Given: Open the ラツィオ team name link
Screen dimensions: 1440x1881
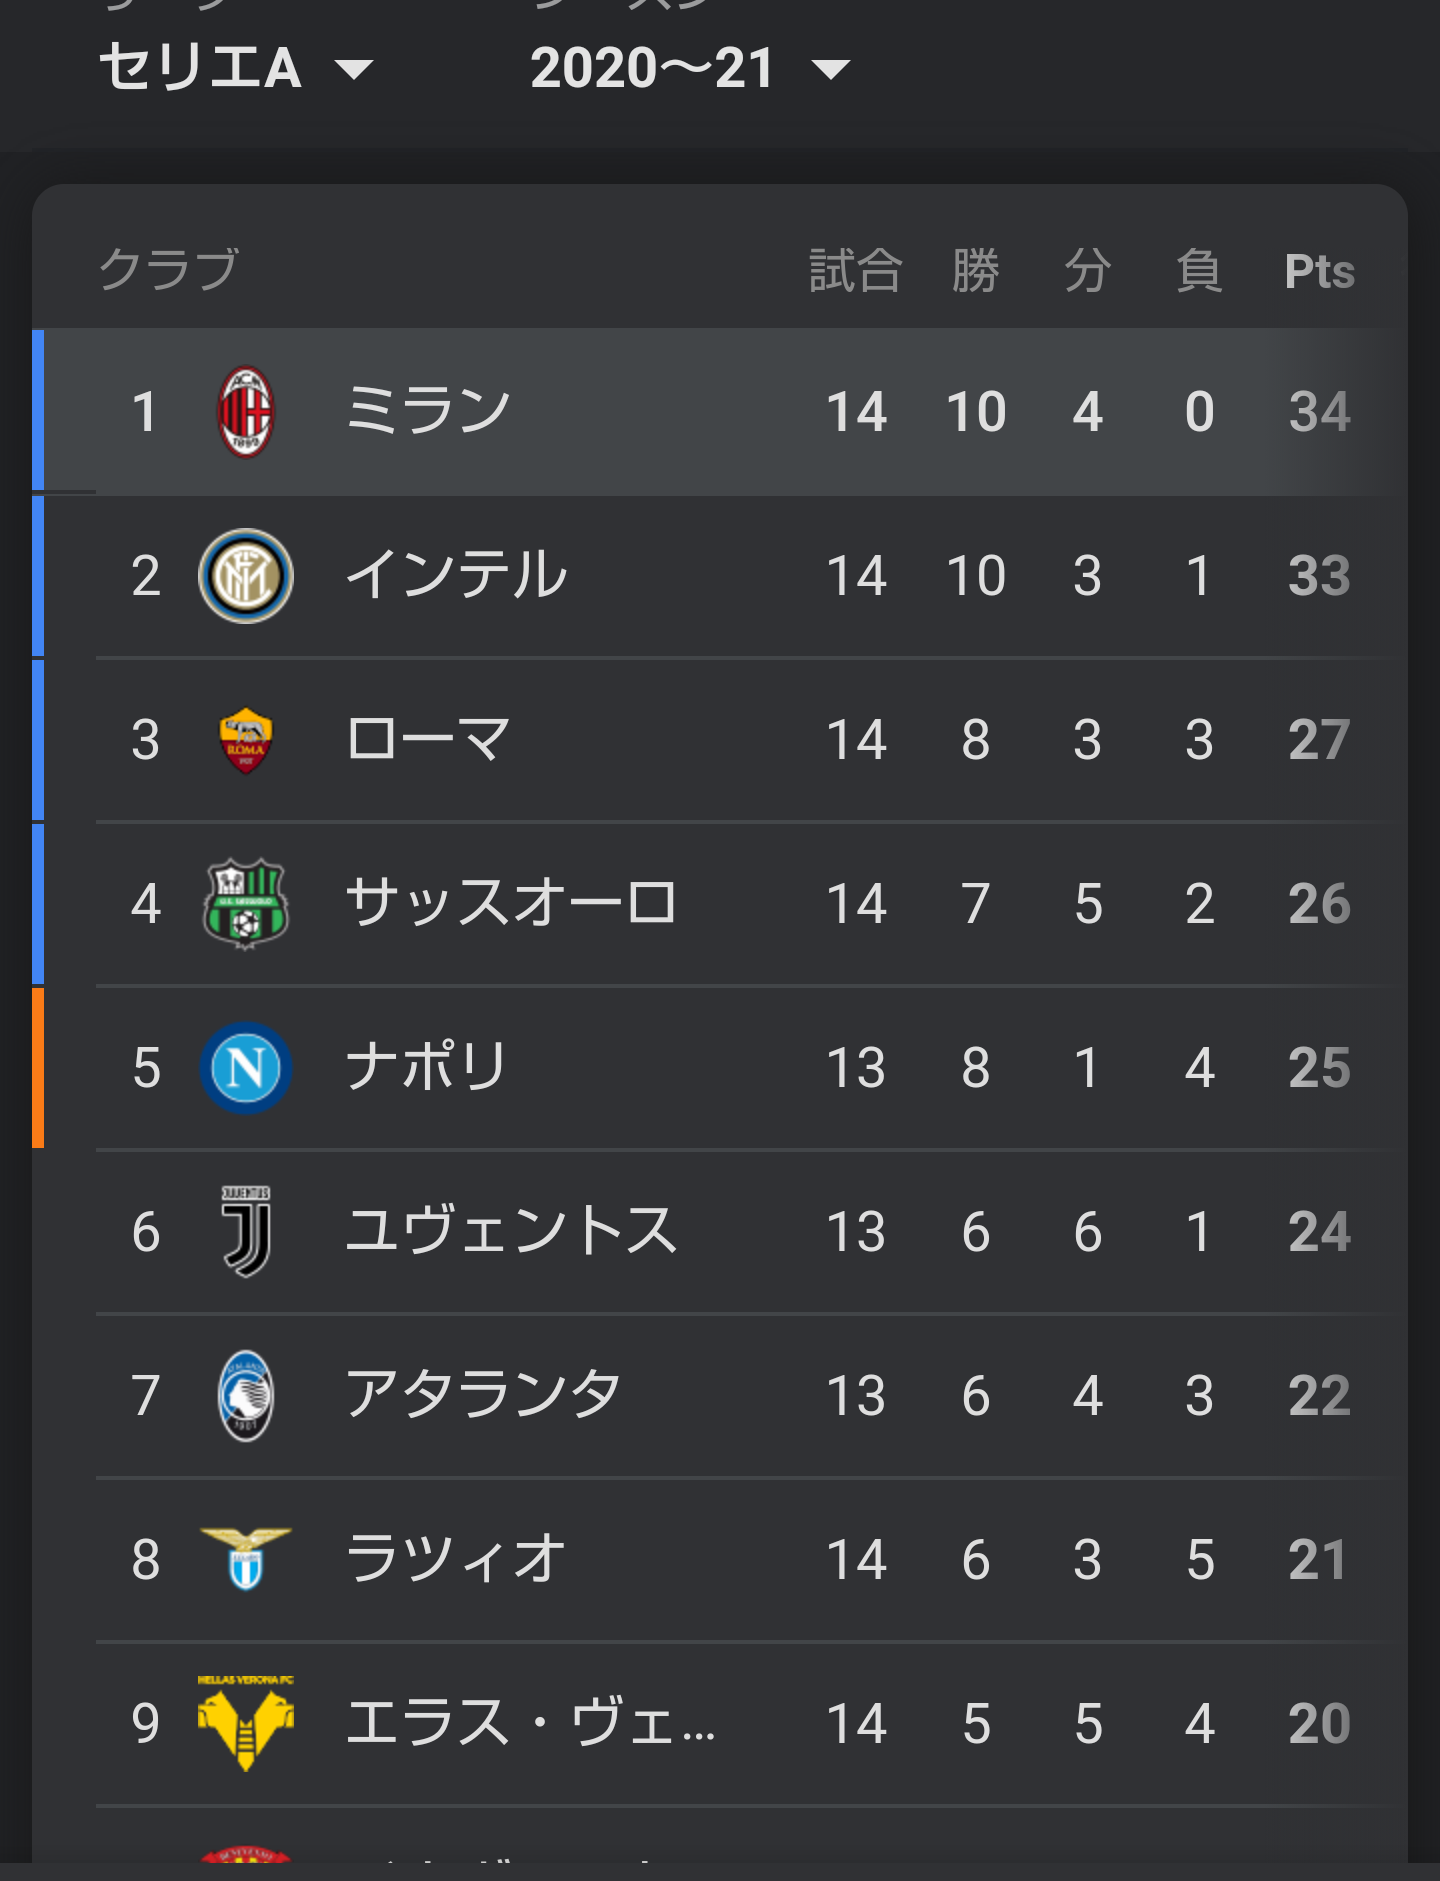Looking at the screenshot, I should pos(456,1560).
